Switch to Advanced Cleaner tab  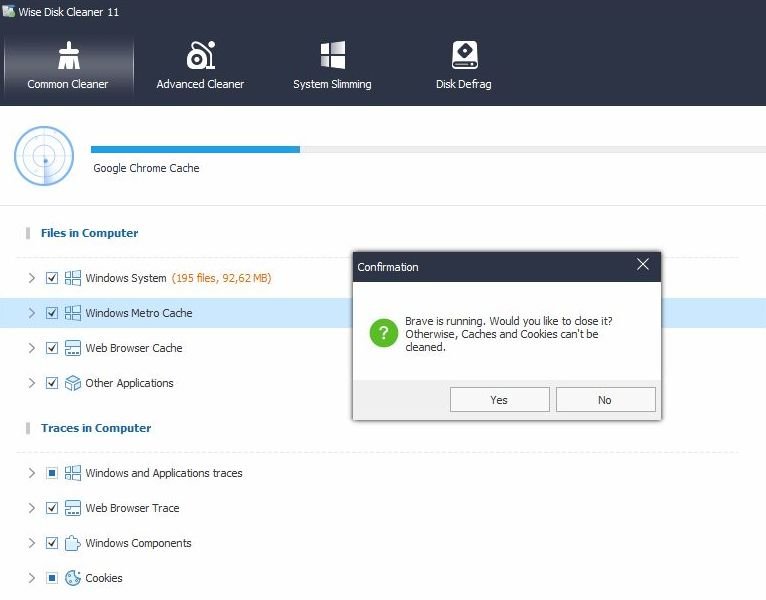[200, 66]
